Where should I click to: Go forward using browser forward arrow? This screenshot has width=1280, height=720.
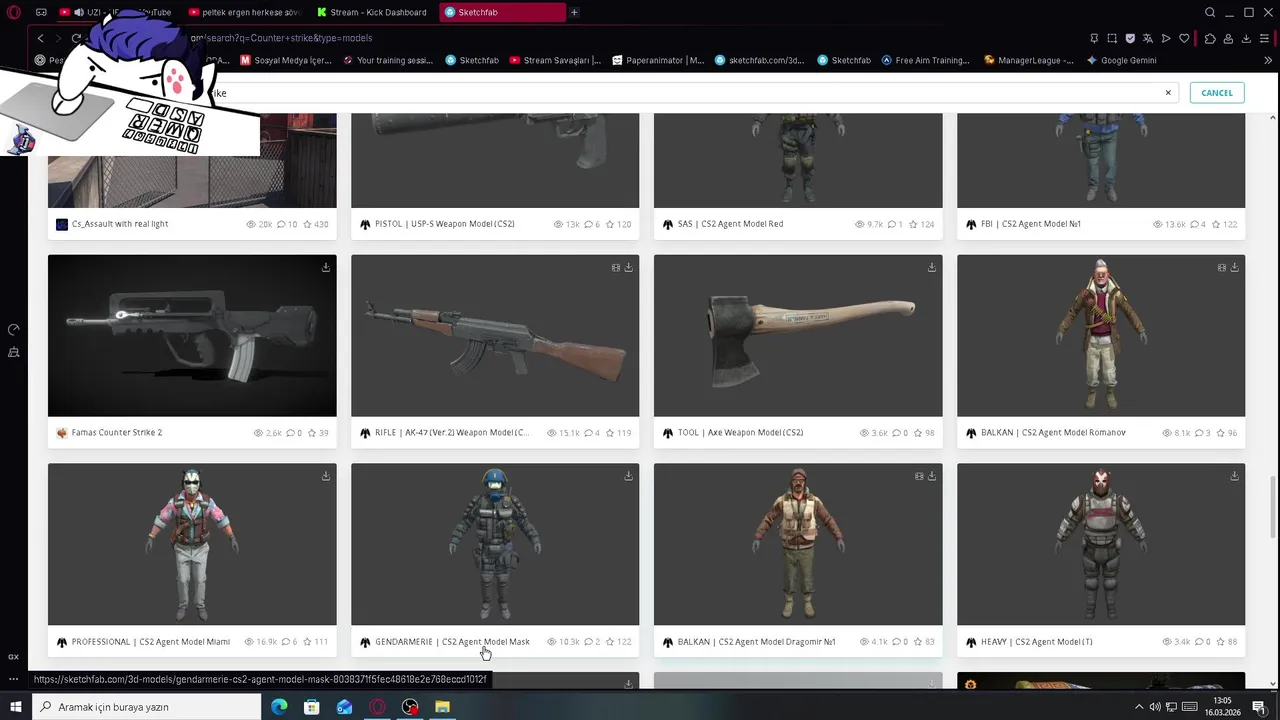[x=58, y=38]
